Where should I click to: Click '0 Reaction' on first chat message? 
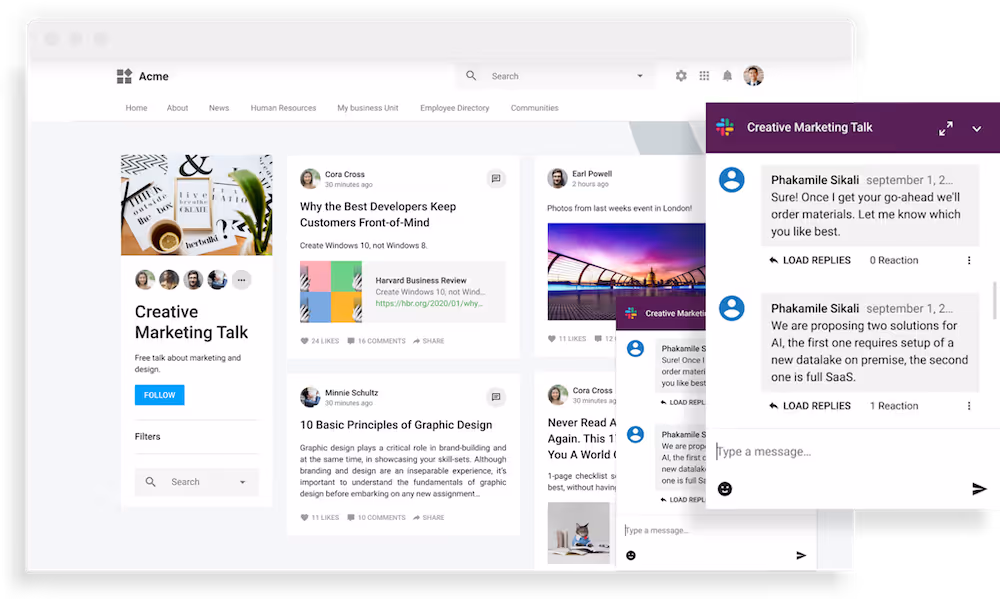click(894, 260)
